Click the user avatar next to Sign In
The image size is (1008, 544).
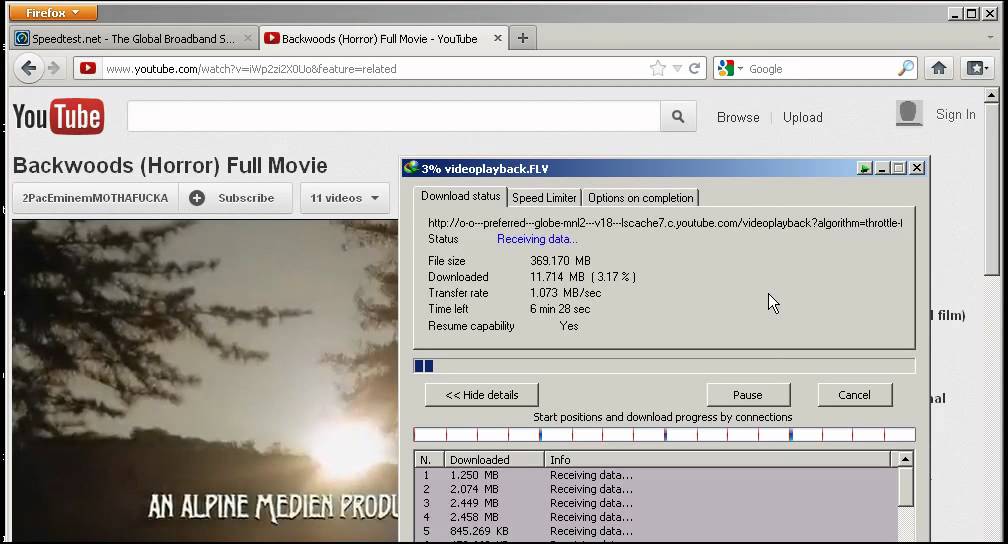coord(909,113)
